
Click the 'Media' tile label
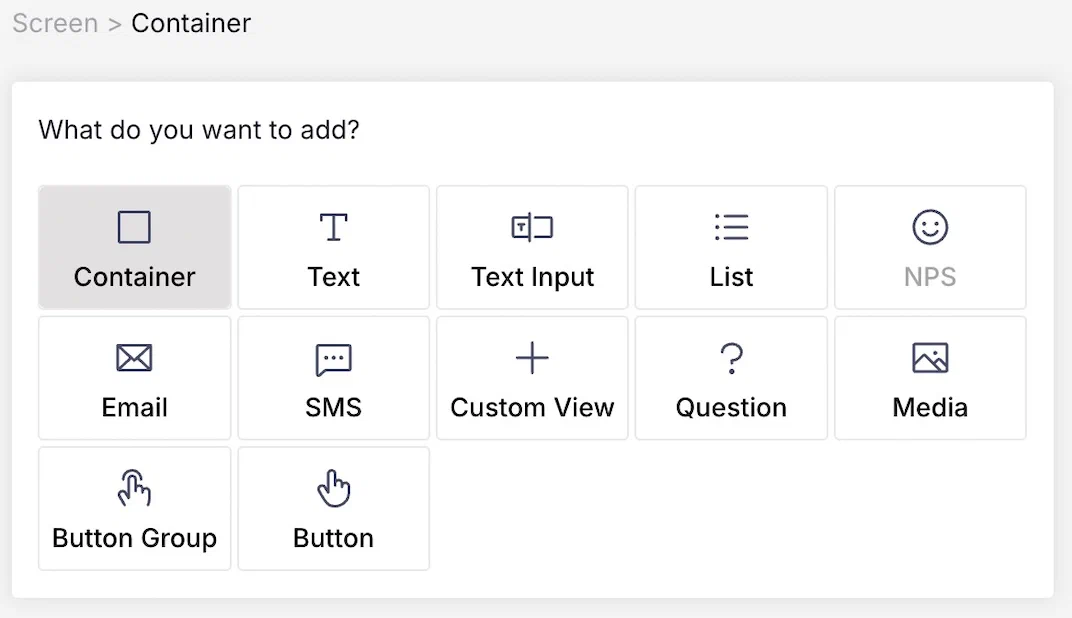[930, 408]
